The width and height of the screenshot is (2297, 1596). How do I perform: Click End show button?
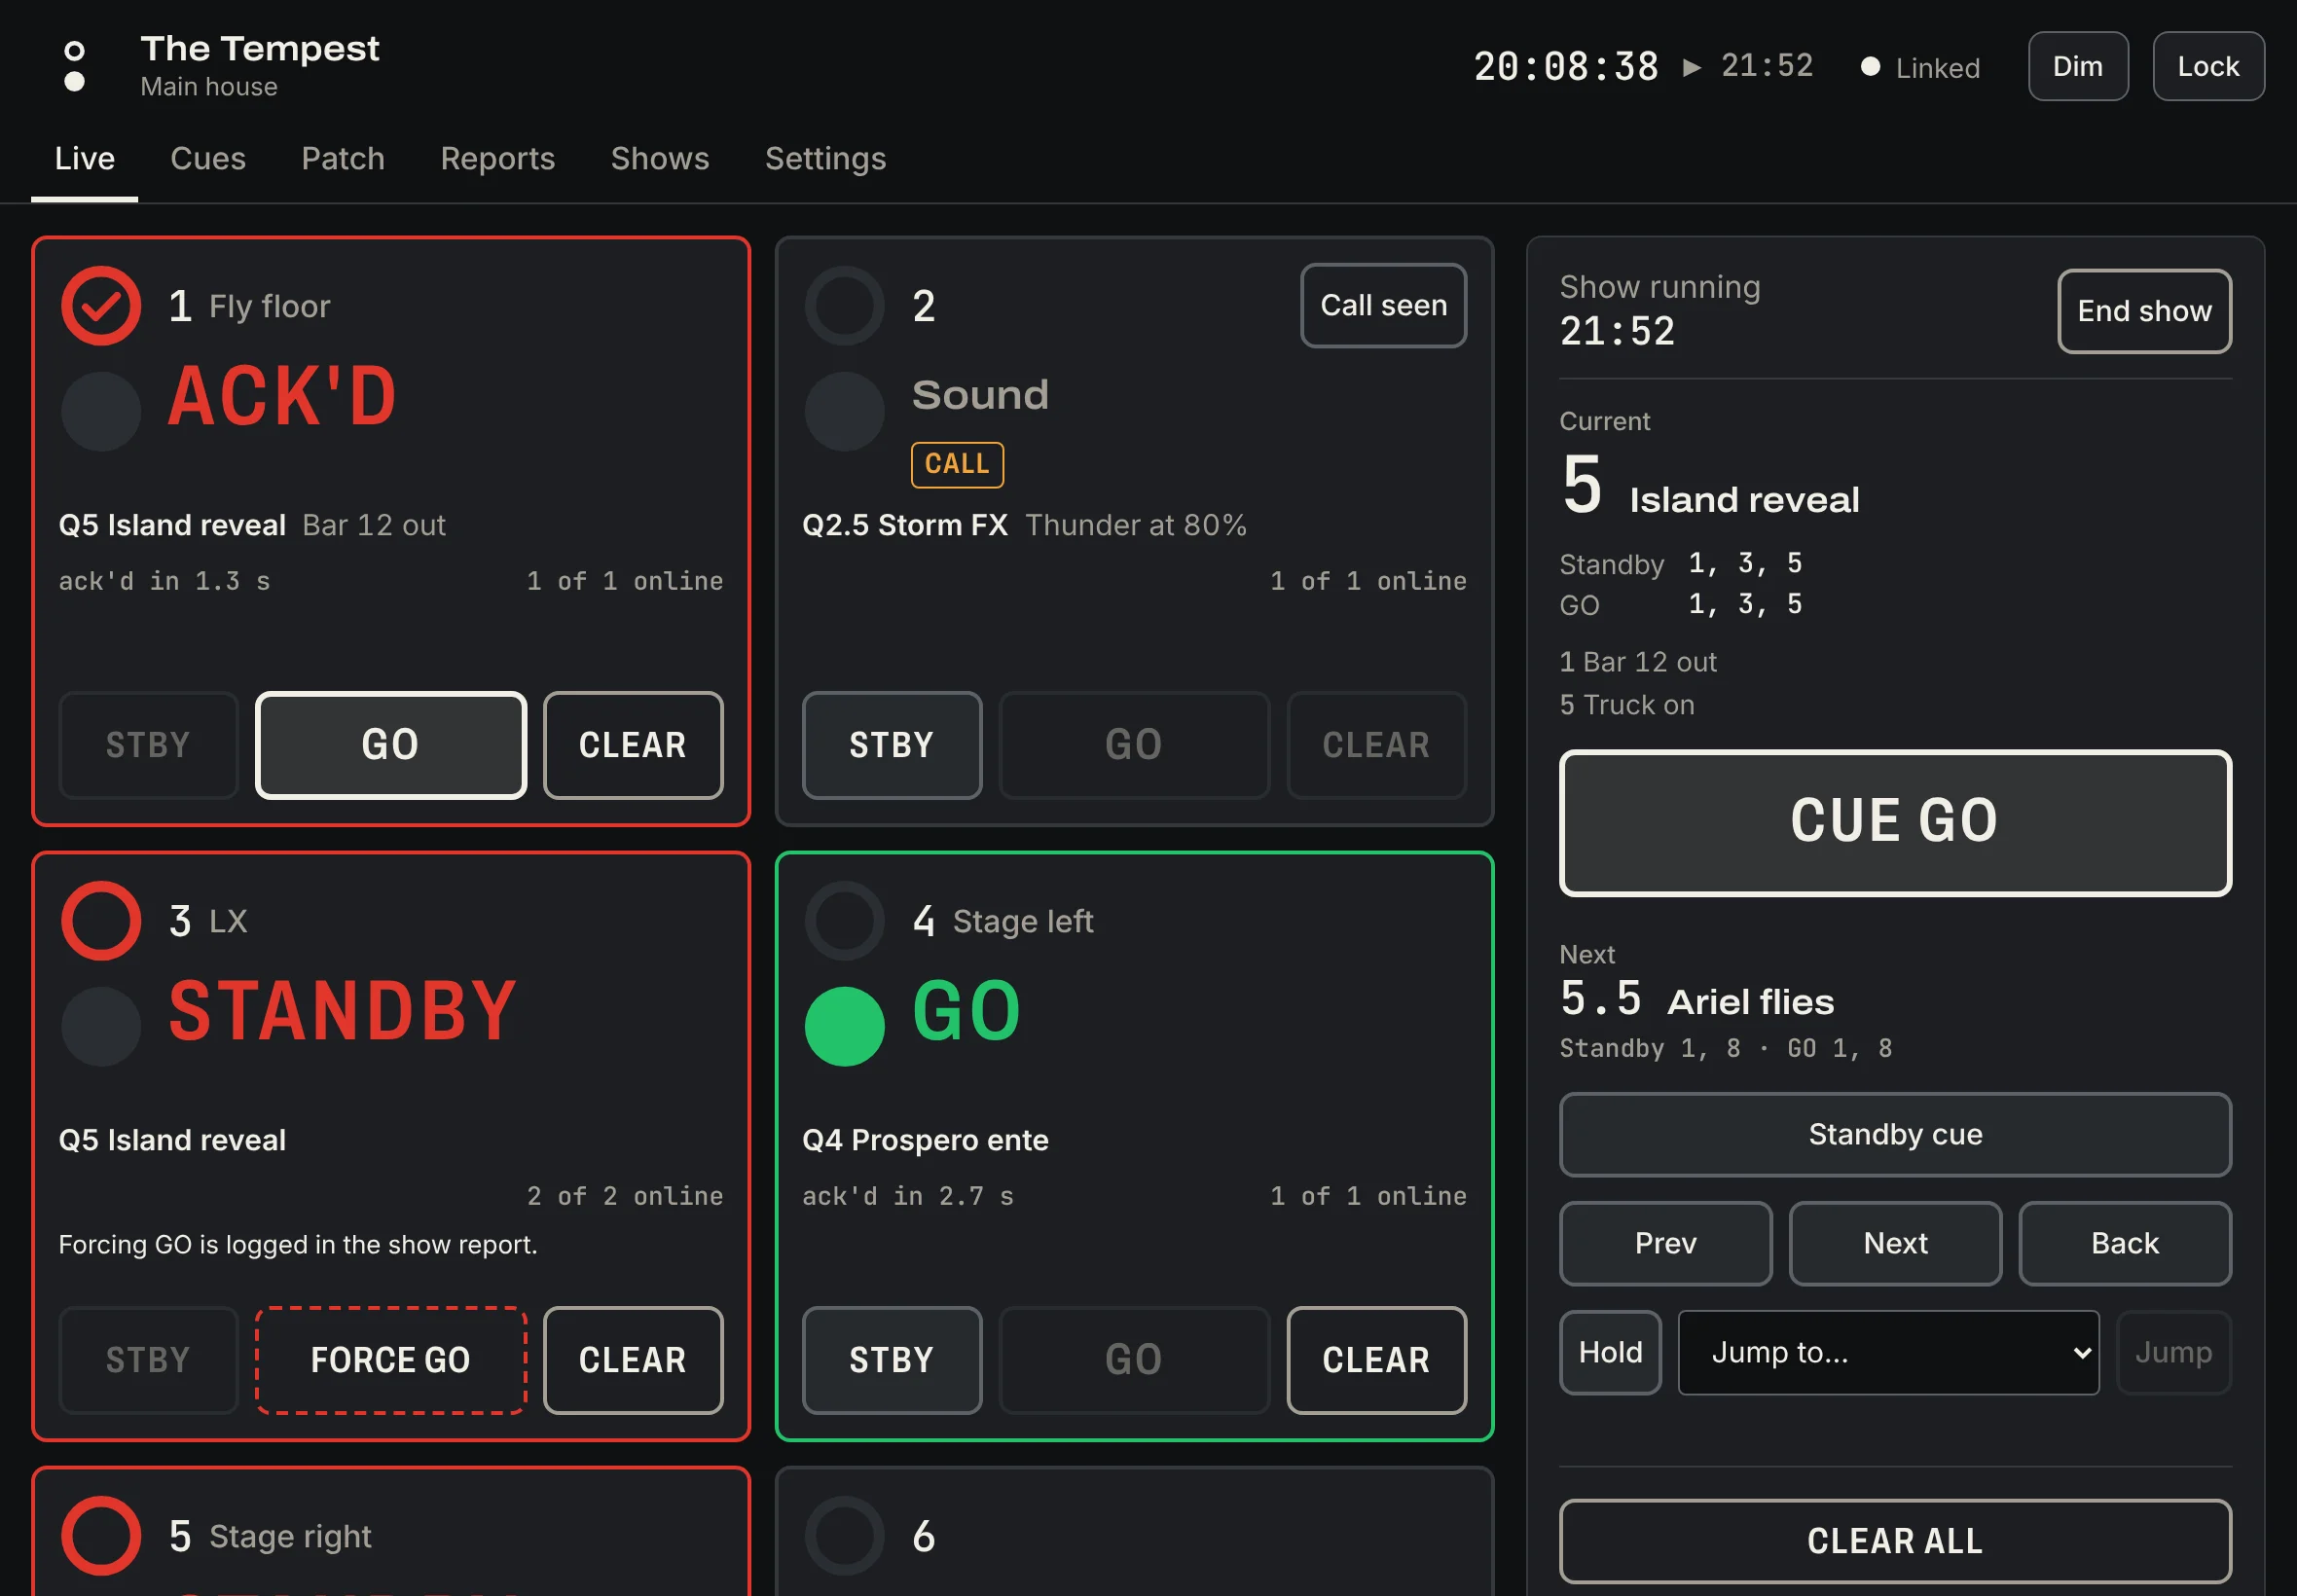coord(2144,311)
